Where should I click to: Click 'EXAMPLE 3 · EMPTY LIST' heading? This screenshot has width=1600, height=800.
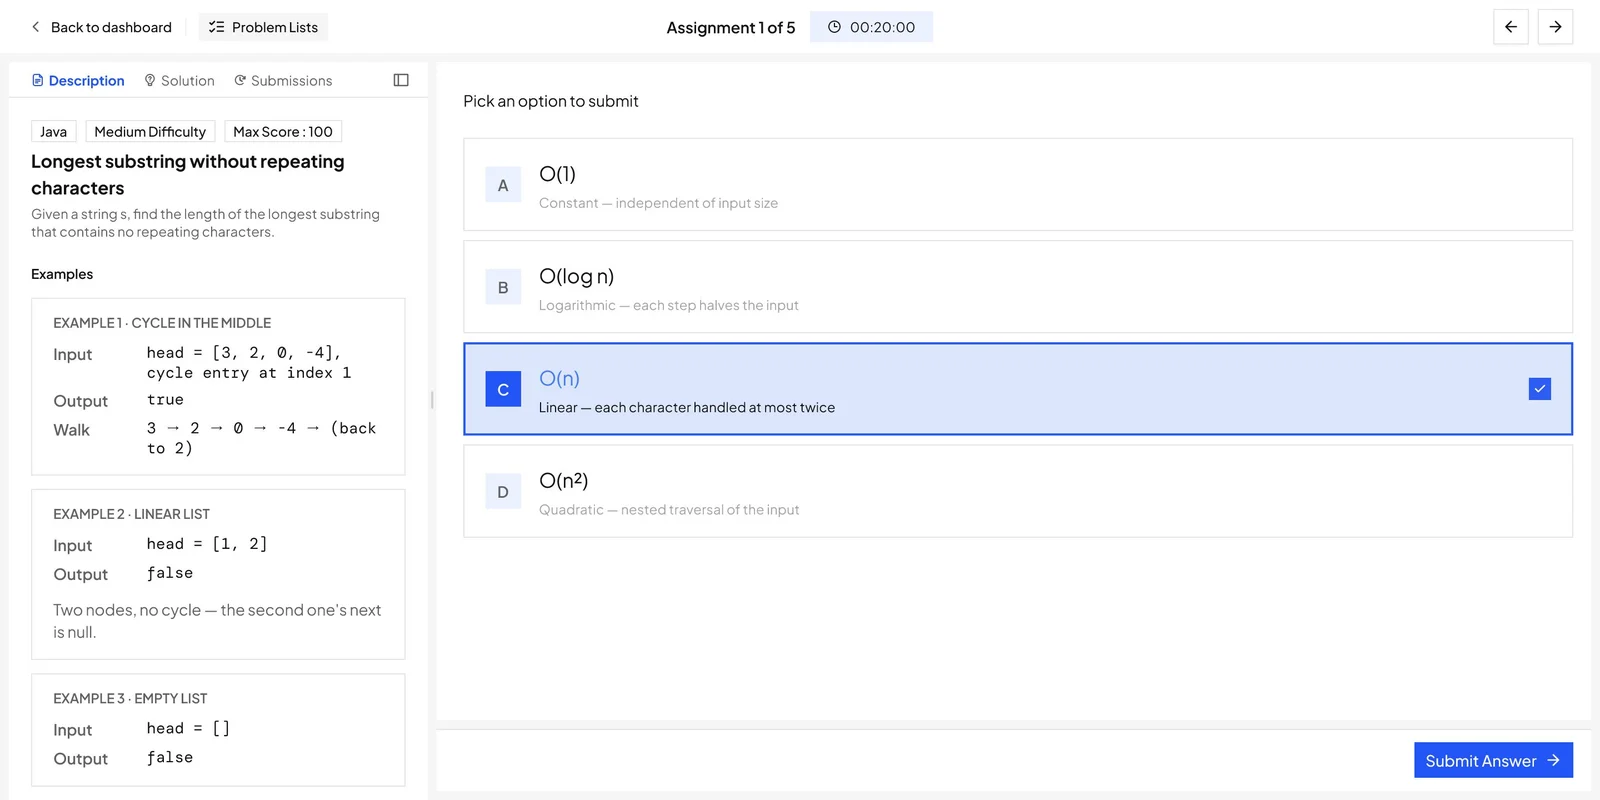coord(130,698)
